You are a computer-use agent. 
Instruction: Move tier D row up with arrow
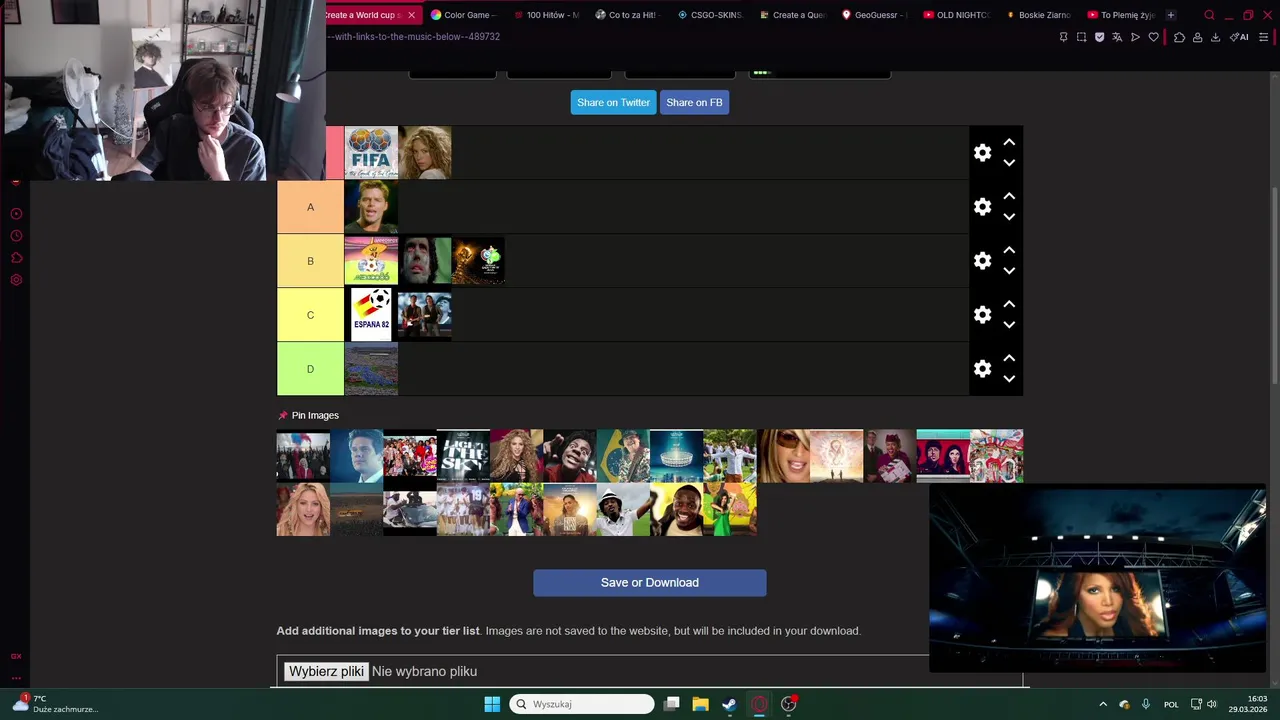click(x=1009, y=359)
